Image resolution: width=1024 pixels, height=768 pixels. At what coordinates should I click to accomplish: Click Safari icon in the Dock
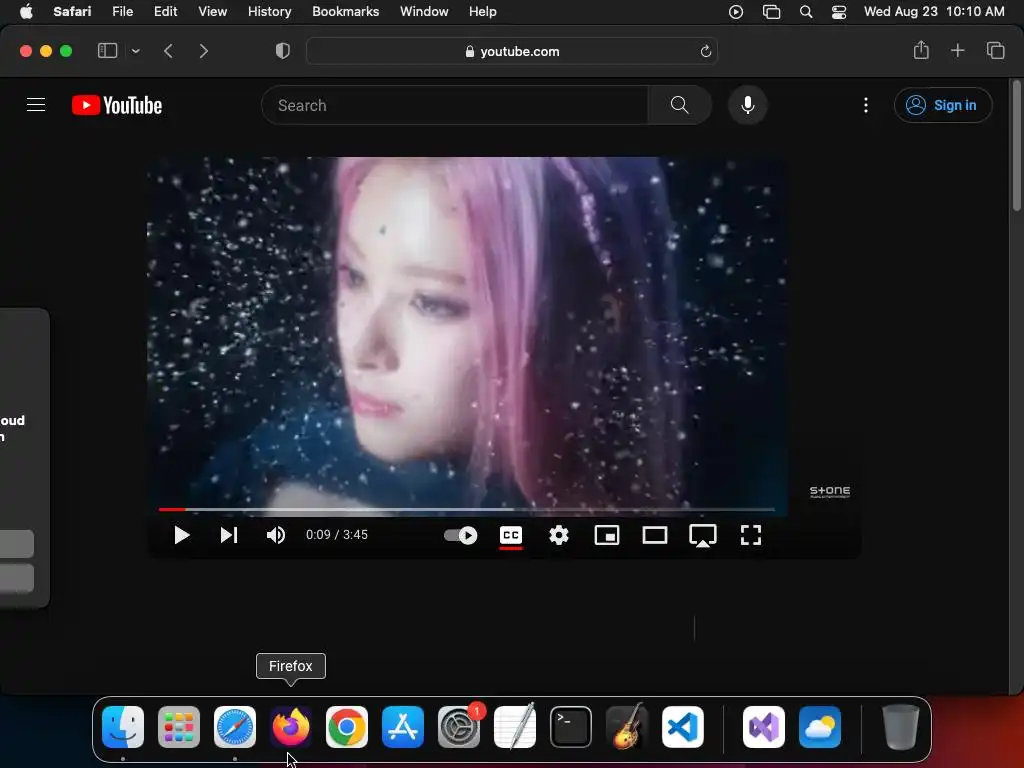(x=235, y=727)
